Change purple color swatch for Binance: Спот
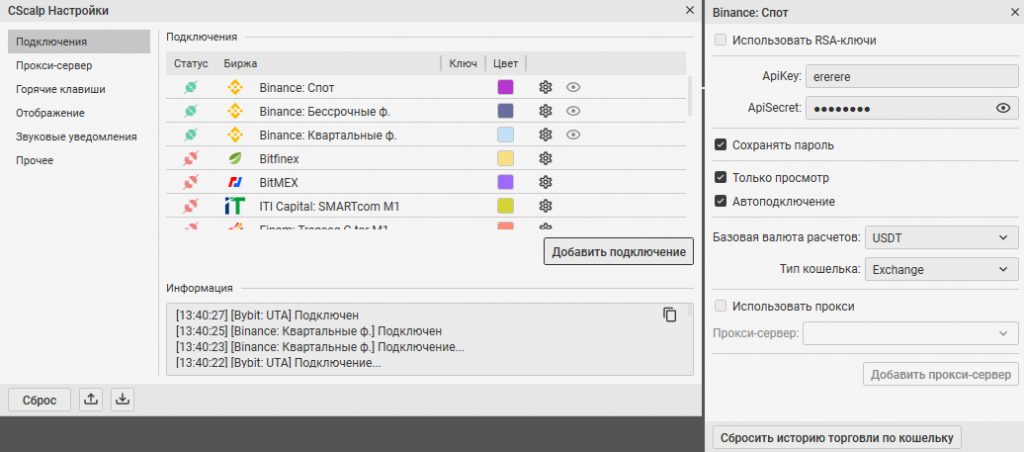This screenshot has height=452, width=1024. pos(505,88)
